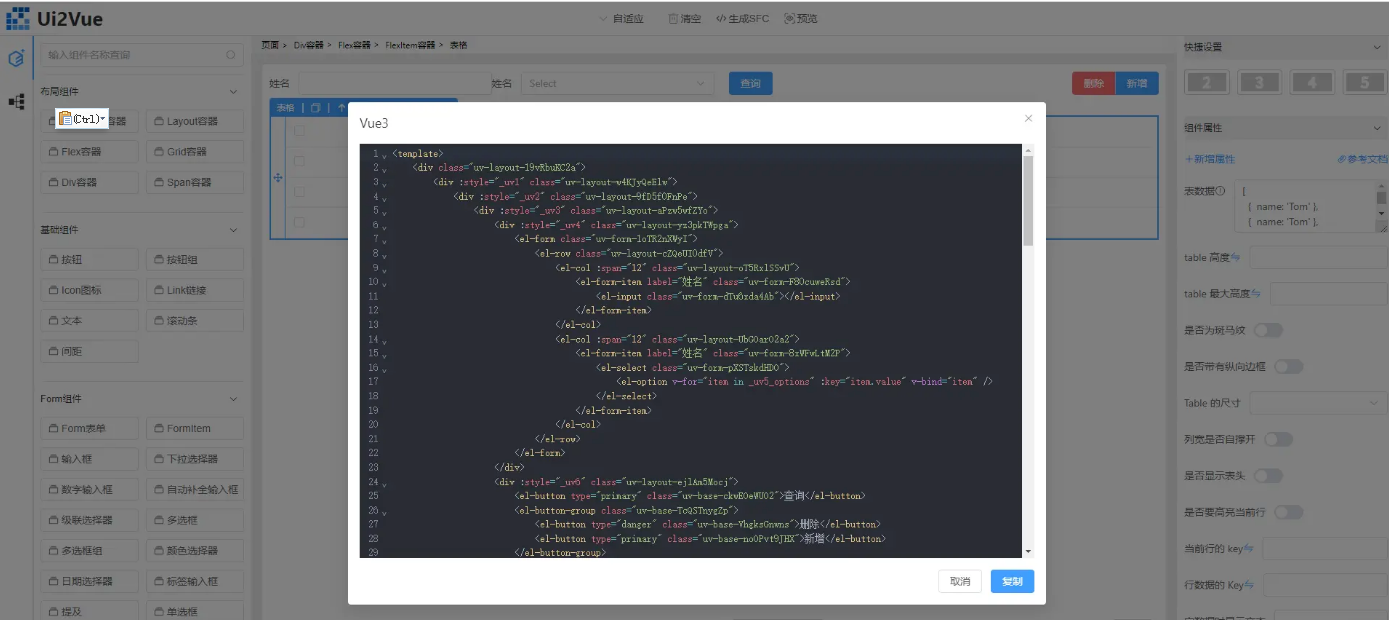Click the 复制 (copy) button
This screenshot has height=620, width=1389.
[1012, 582]
